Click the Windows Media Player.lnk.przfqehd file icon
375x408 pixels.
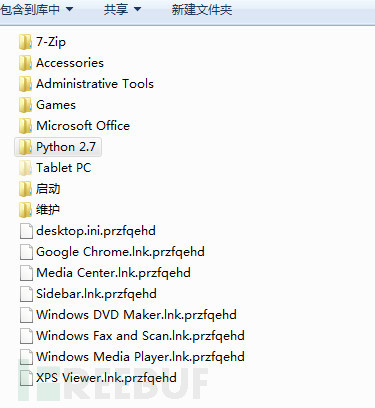(26, 357)
